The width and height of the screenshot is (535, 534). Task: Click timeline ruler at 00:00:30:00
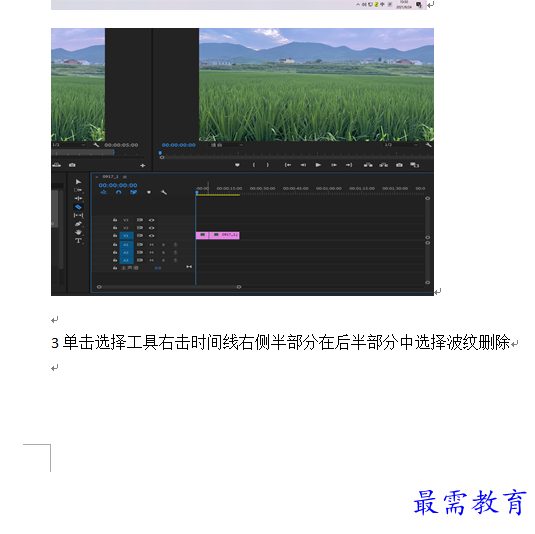point(262,188)
